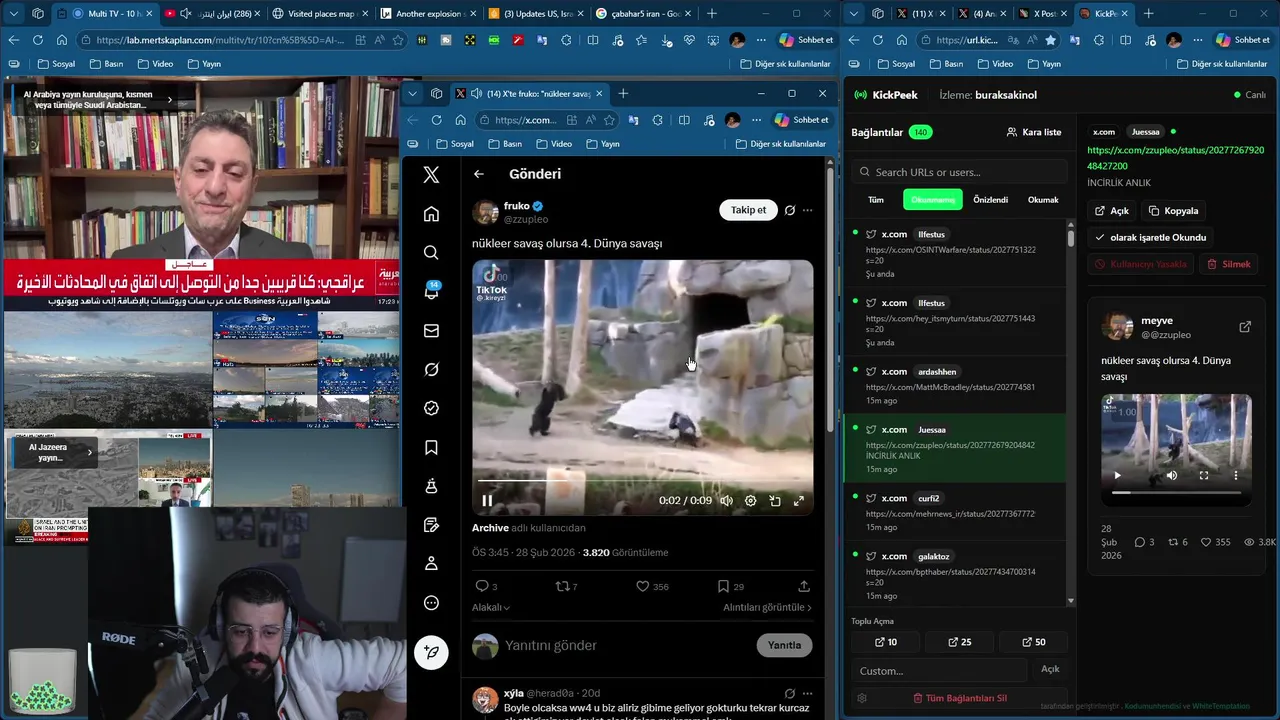Open more options on xýla's reply

[807, 693]
